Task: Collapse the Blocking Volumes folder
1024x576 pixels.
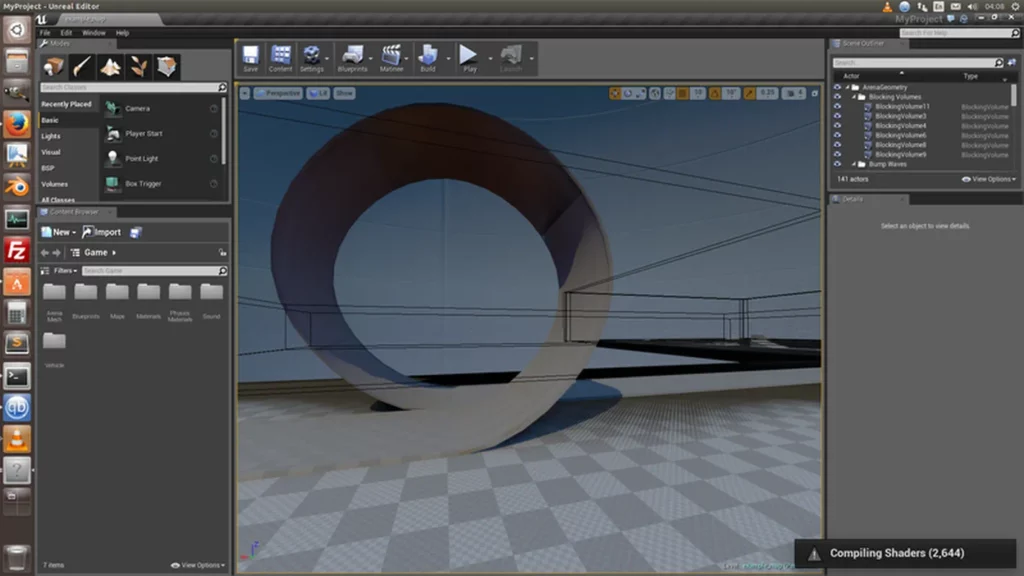Action: click(853, 97)
